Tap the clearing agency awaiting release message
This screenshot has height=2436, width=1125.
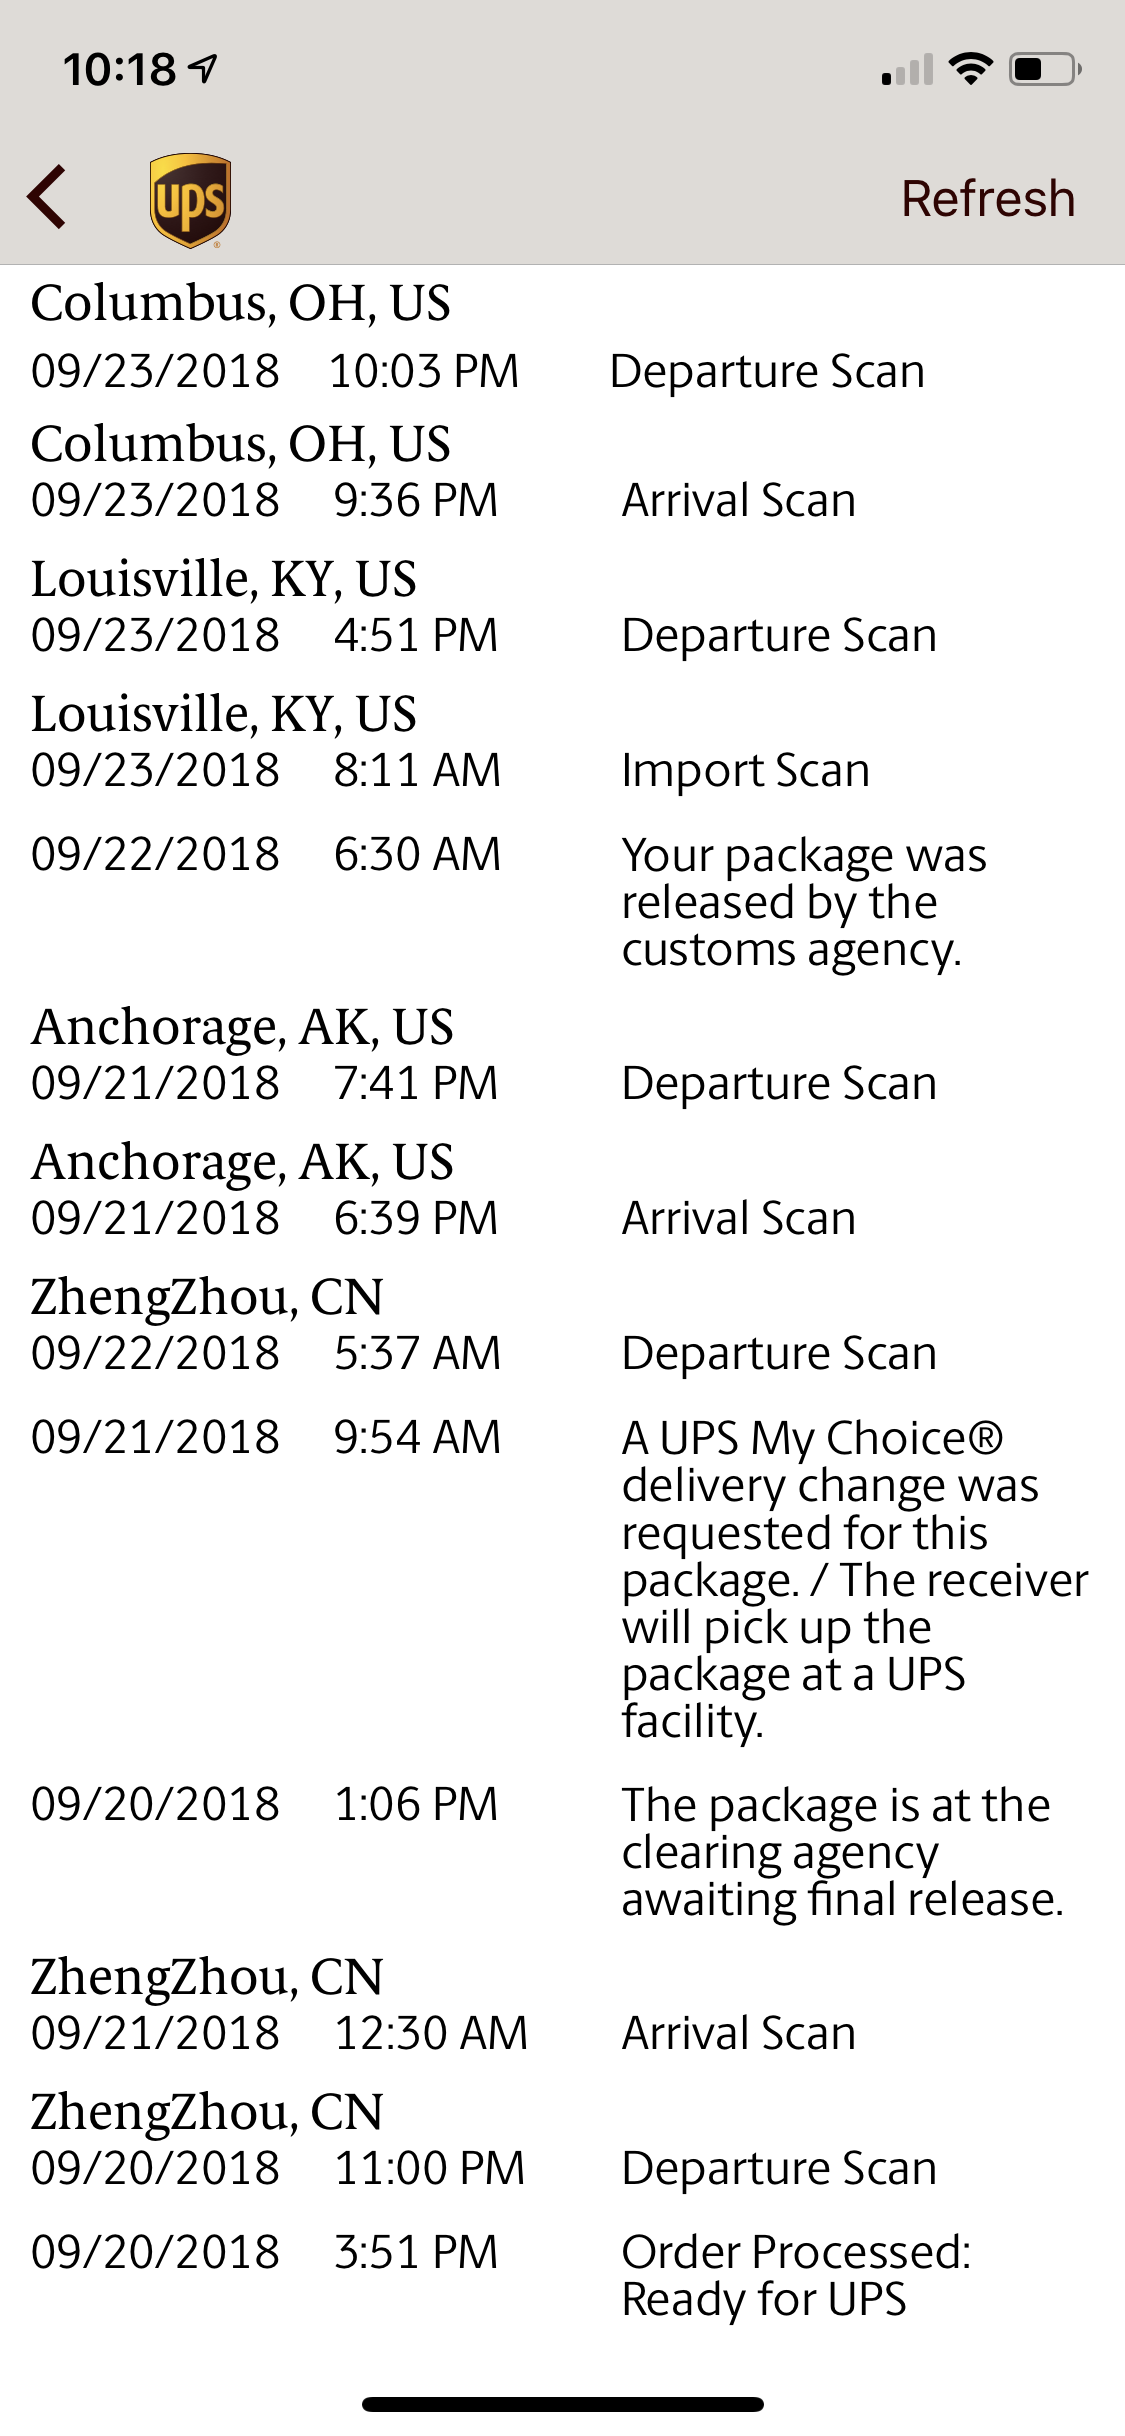(x=842, y=1852)
